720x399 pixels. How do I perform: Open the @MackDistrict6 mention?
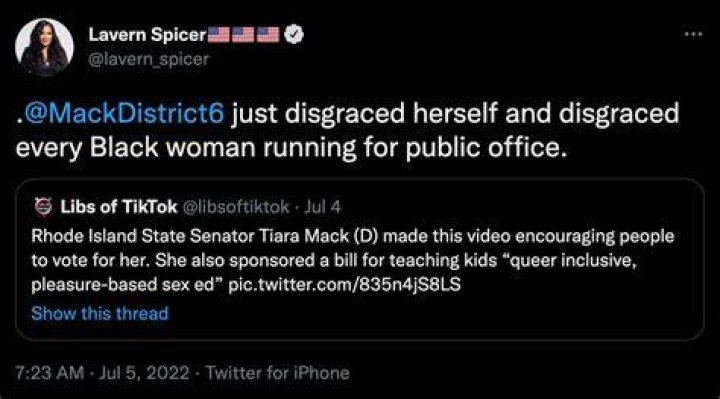[x=124, y=114]
